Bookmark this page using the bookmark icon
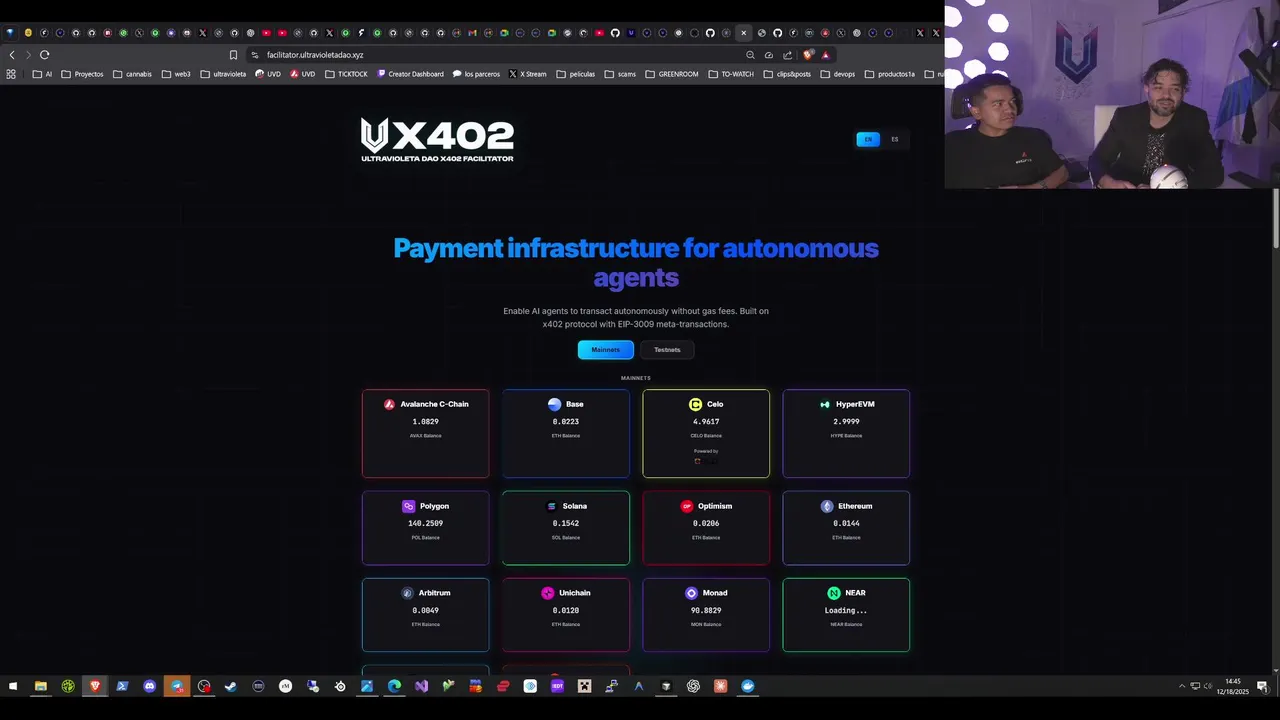1280x720 pixels. click(233, 55)
